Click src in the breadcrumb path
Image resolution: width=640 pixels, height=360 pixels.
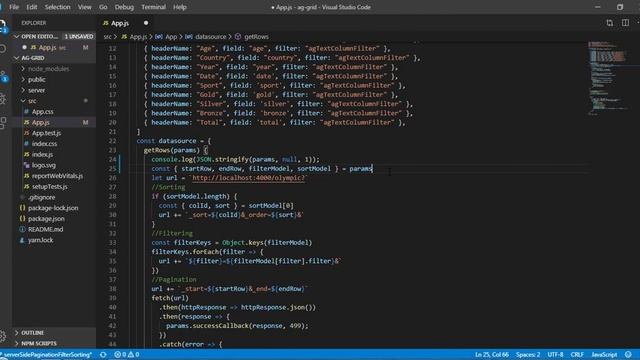[x=107, y=37]
